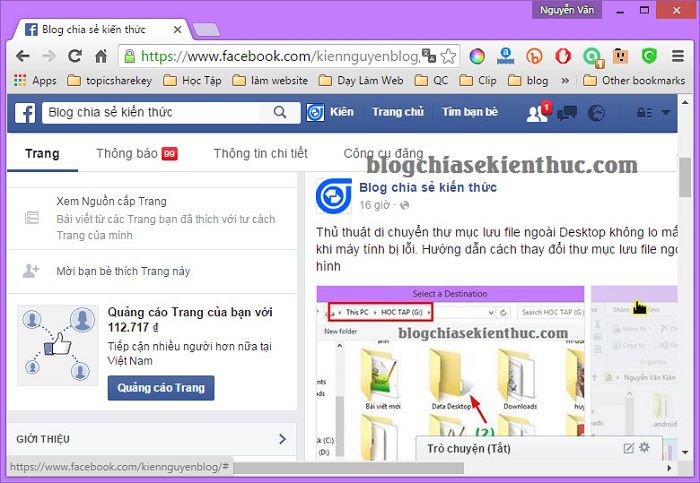The width and height of the screenshot is (700, 483).
Task: Open the notifications globe icon
Action: (x=596, y=113)
